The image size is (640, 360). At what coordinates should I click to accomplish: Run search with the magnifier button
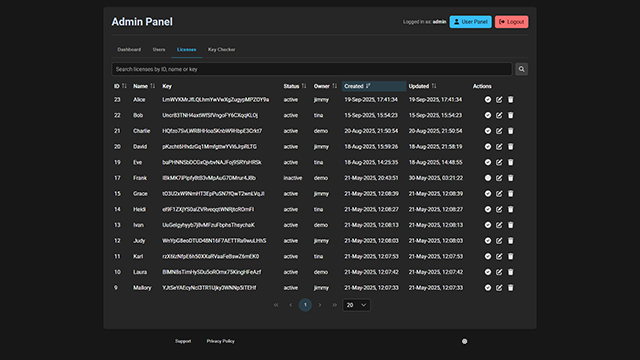(x=521, y=69)
